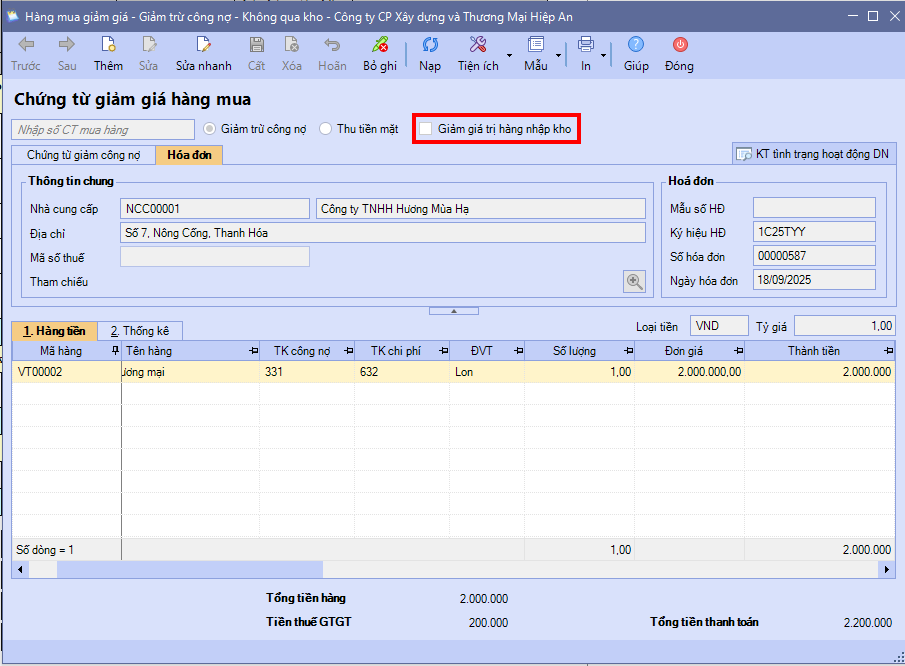The image size is (905, 666).
Task: Click the Nhập số CT mua hàng input field
Action: (x=103, y=129)
